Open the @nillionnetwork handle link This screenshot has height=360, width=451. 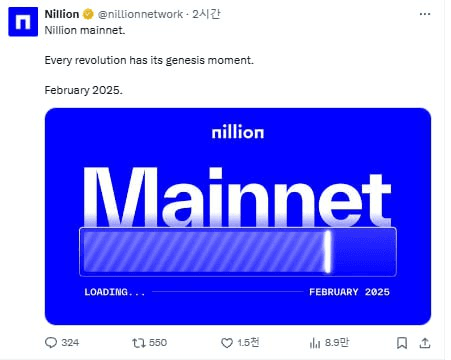tap(140, 14)
